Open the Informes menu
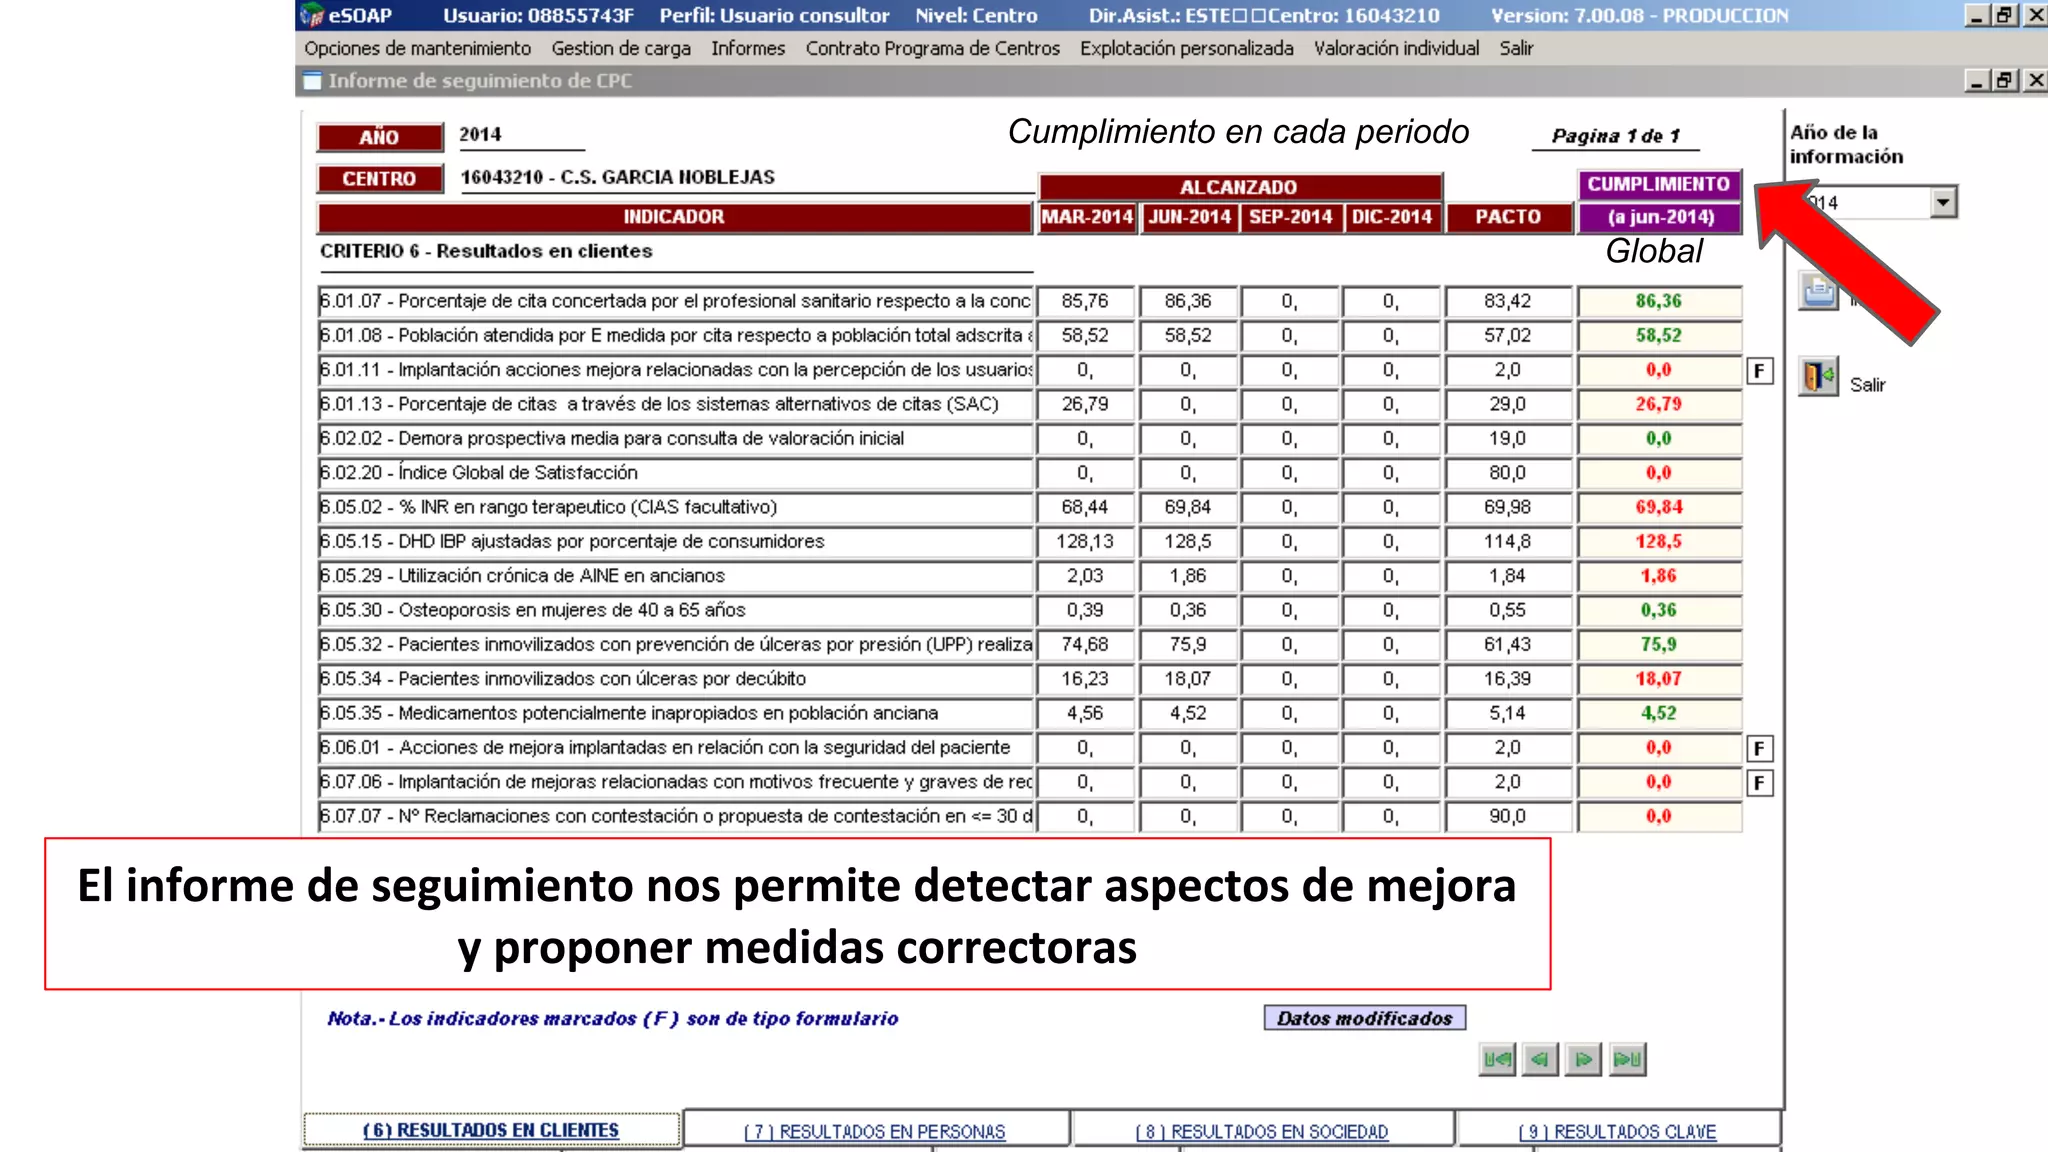This screenshot has height=1152, width=2048. pos(748,48)
